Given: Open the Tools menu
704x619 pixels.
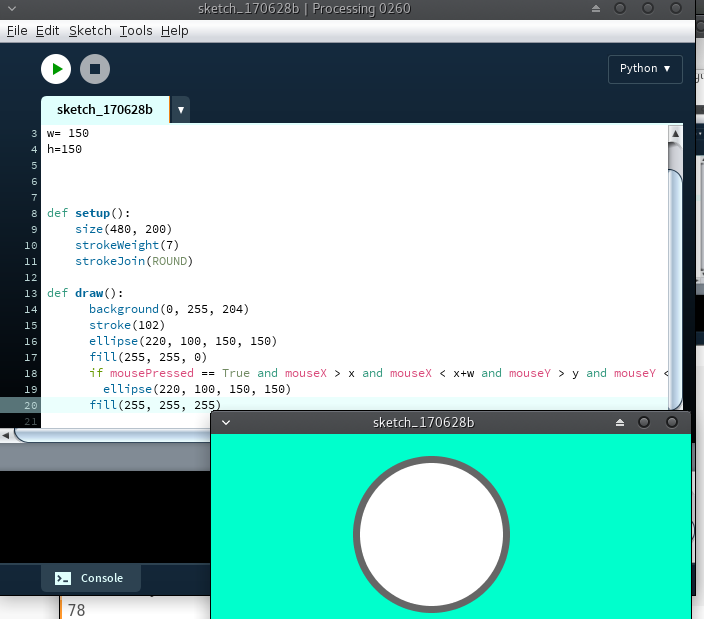Looking at the screenshot, I should click(x=136, y=31).
